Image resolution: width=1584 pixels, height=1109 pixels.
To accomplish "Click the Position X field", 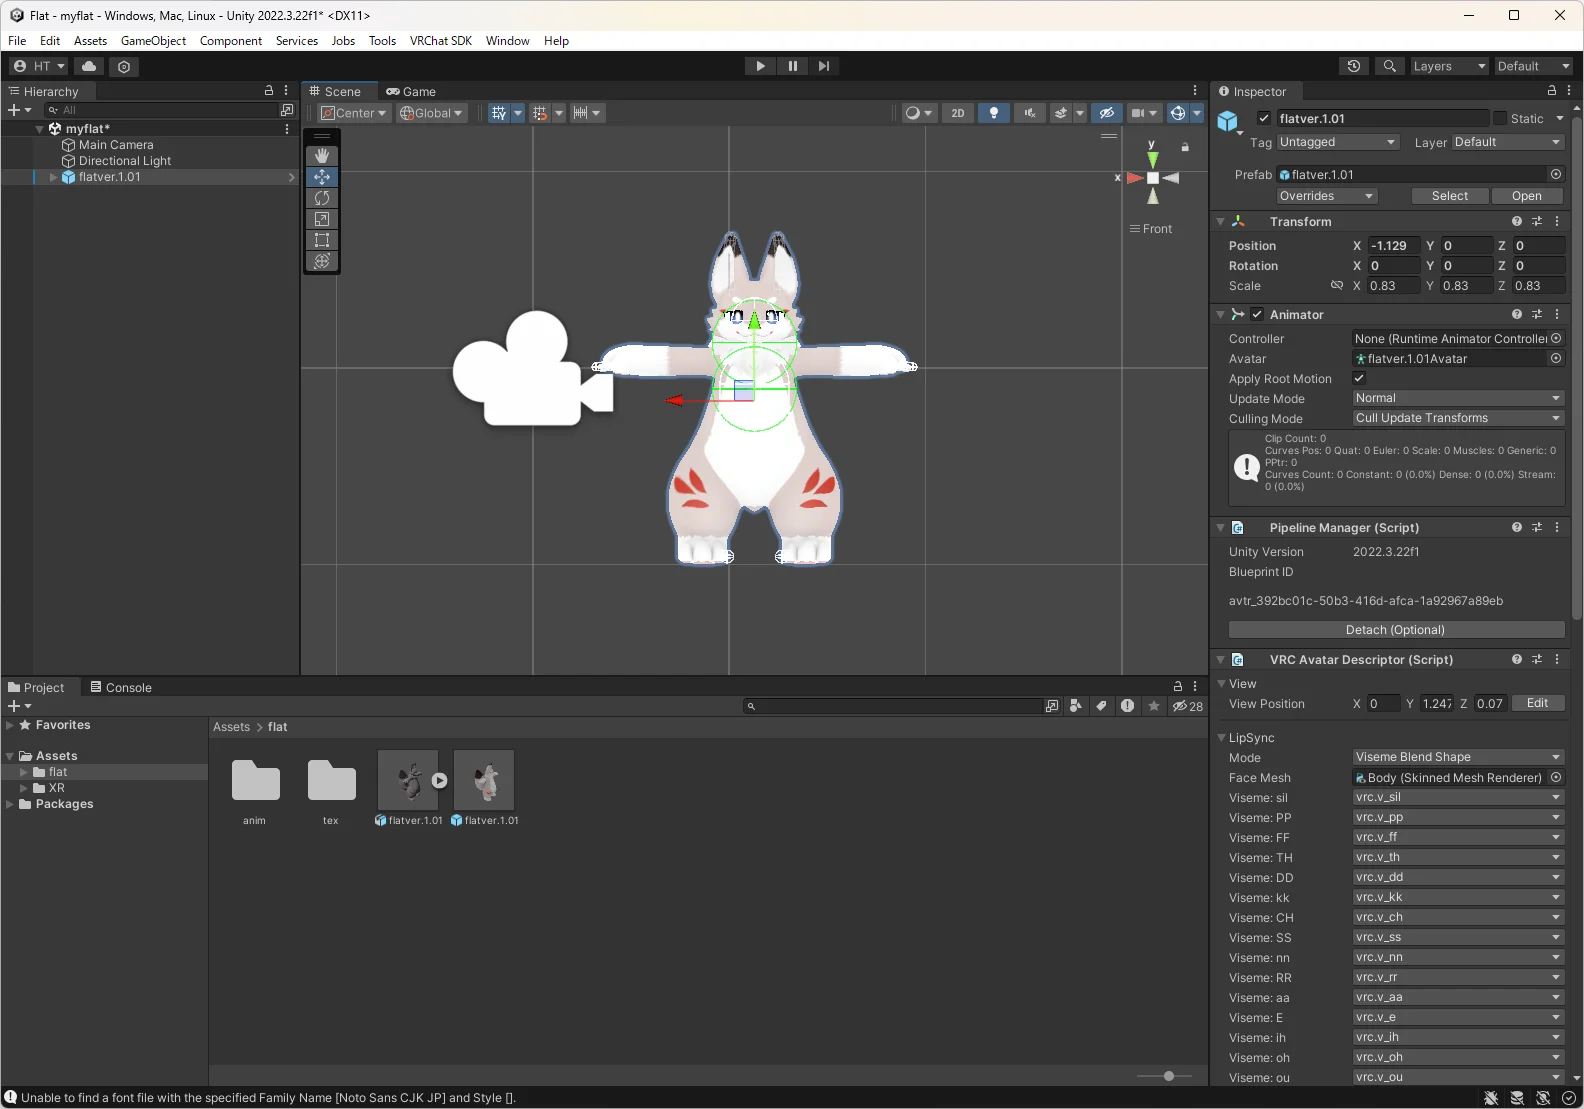I will point(1393,246).
